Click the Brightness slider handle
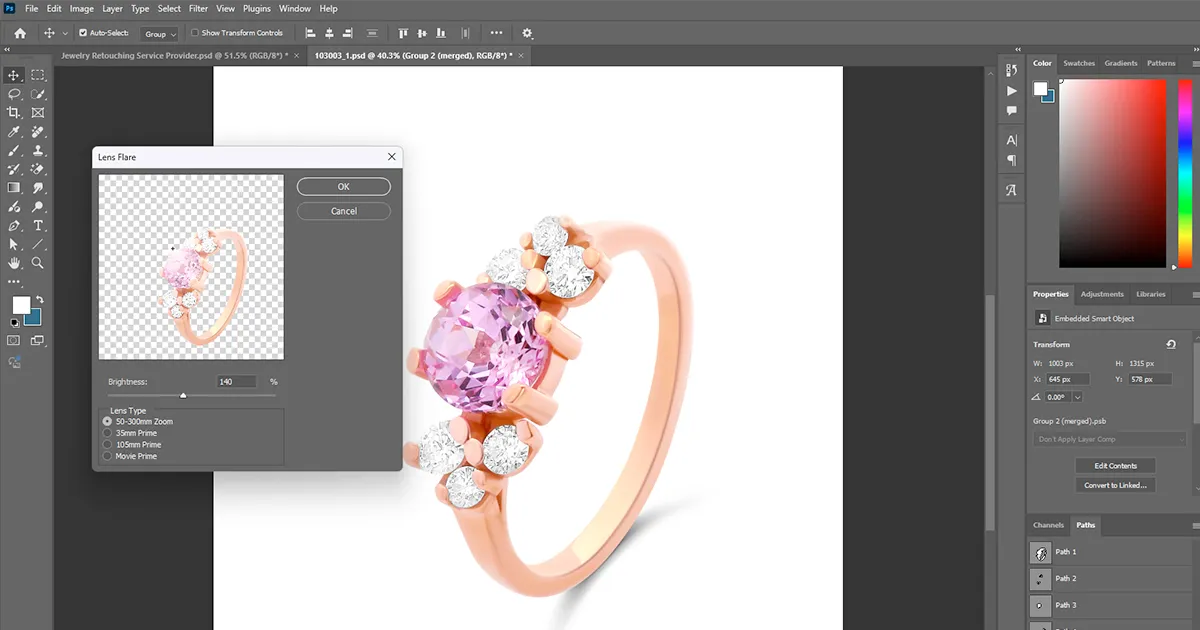The width and height of the screenshot is (1200, 630). (183, 396)
